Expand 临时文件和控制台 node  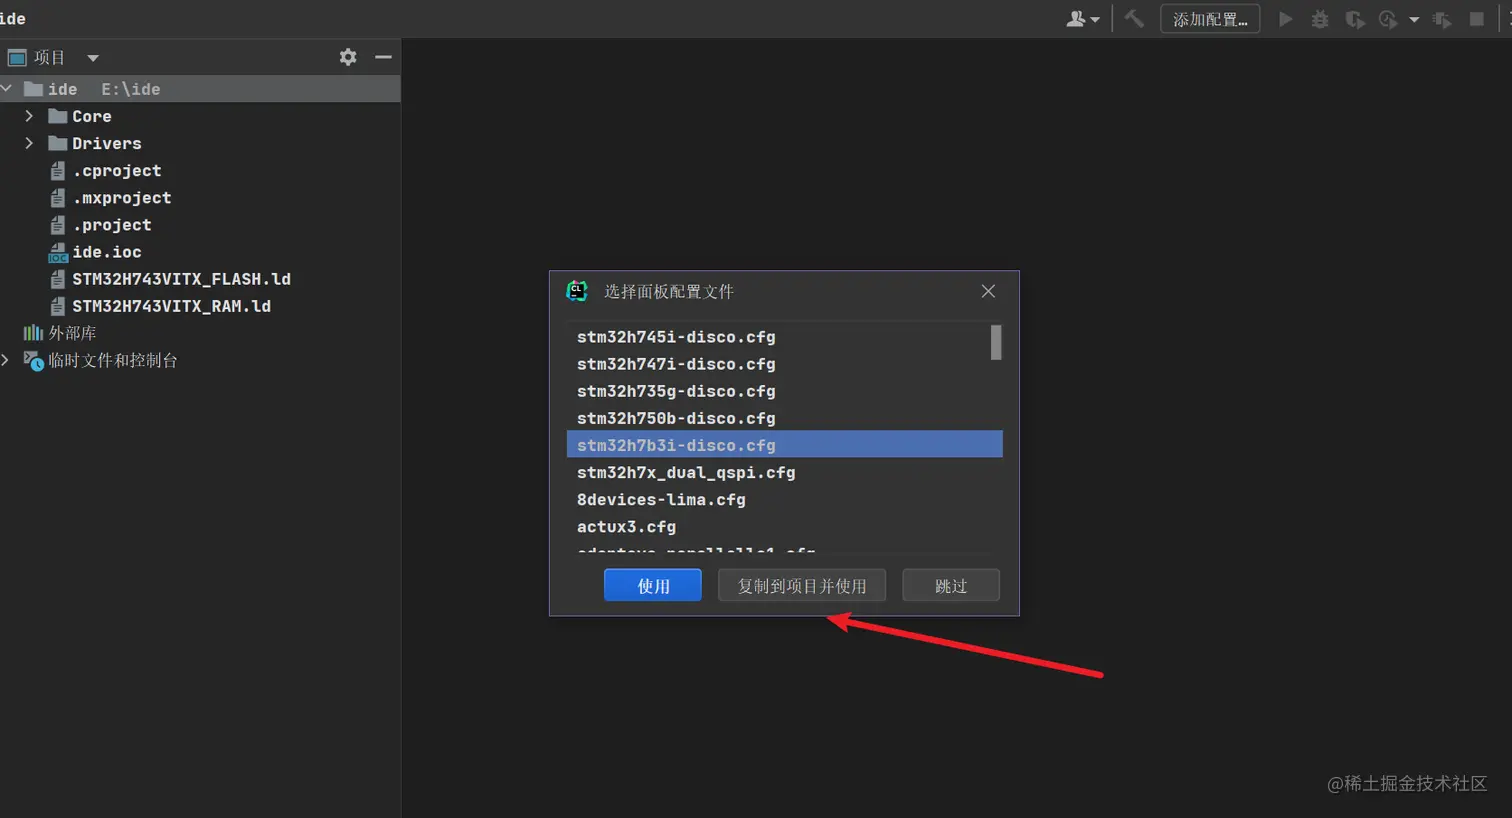[x=6, y=359]
